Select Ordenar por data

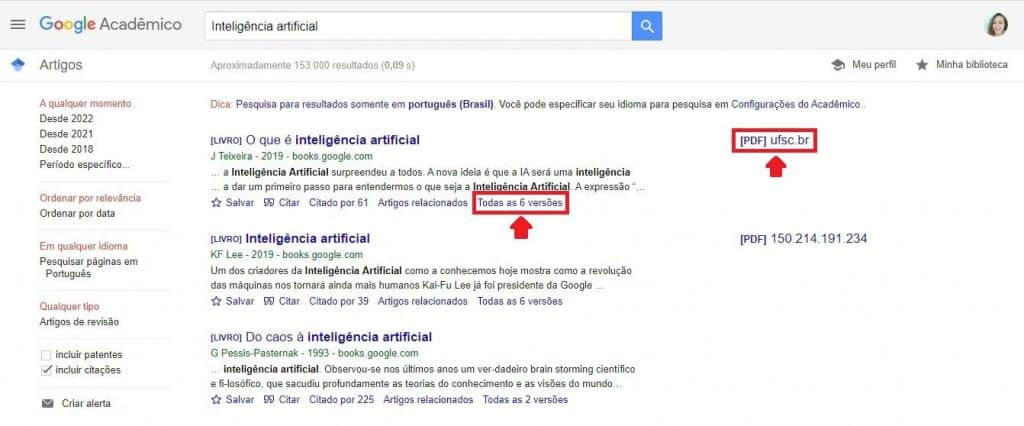coord(77,213)
